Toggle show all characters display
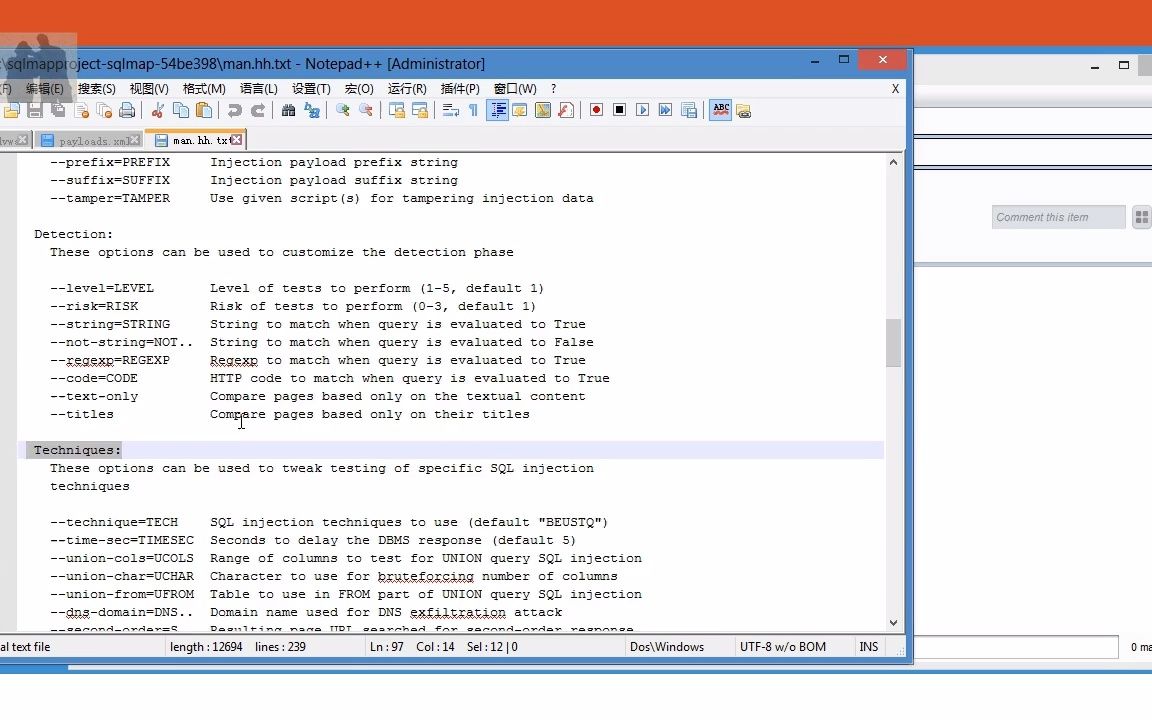Viewport: 1152px width, 720px height. pyautogui.click(x=472, y=110)
